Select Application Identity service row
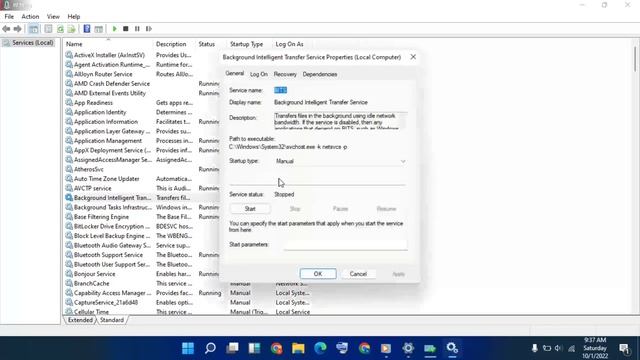Screen dimensions: 640x360 click(x=100, y=112)
